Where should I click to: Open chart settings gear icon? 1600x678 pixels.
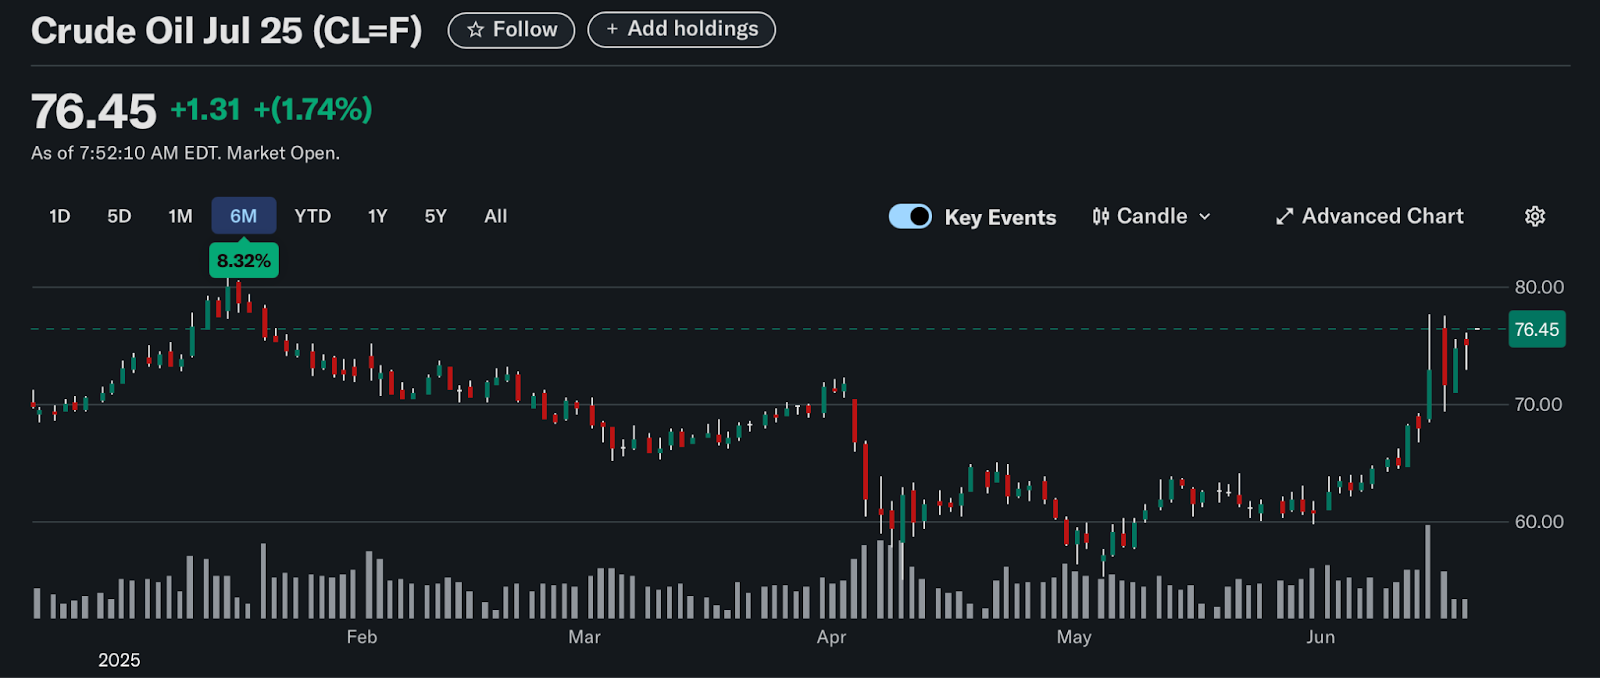[1535, 216]
